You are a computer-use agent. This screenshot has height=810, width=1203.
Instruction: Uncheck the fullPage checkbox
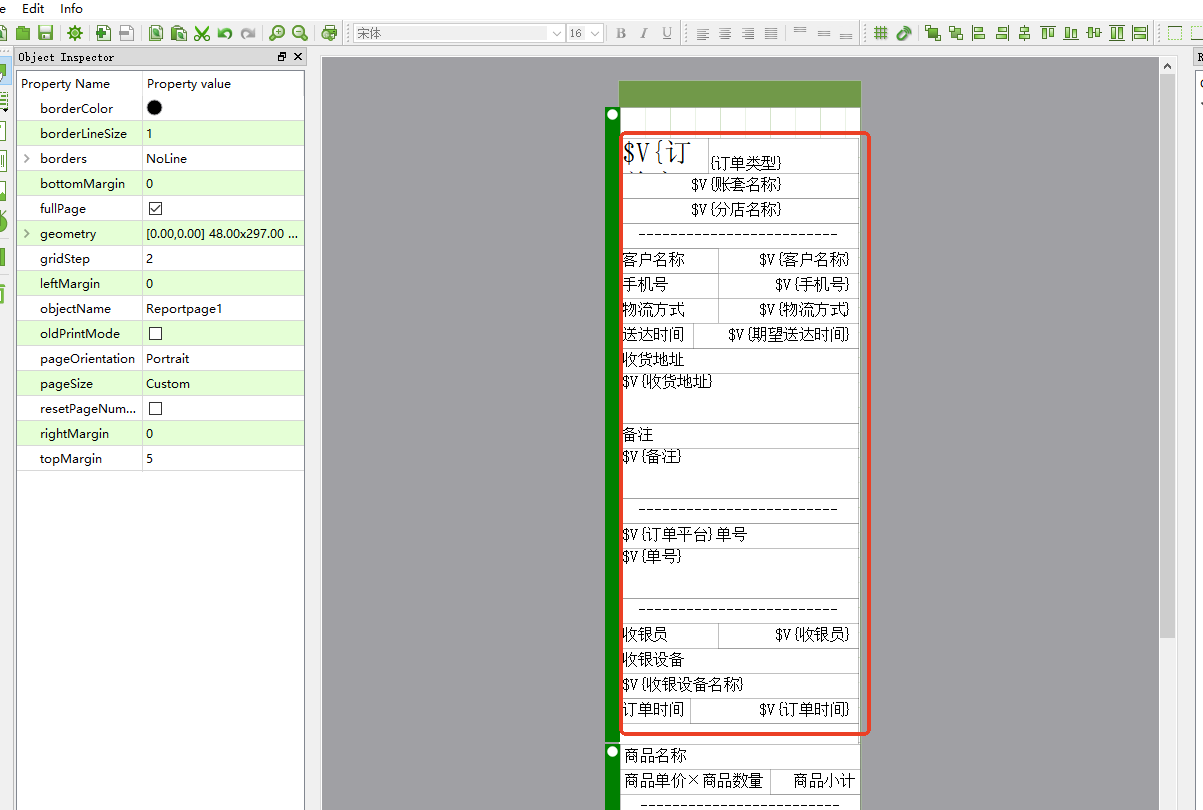155,209
